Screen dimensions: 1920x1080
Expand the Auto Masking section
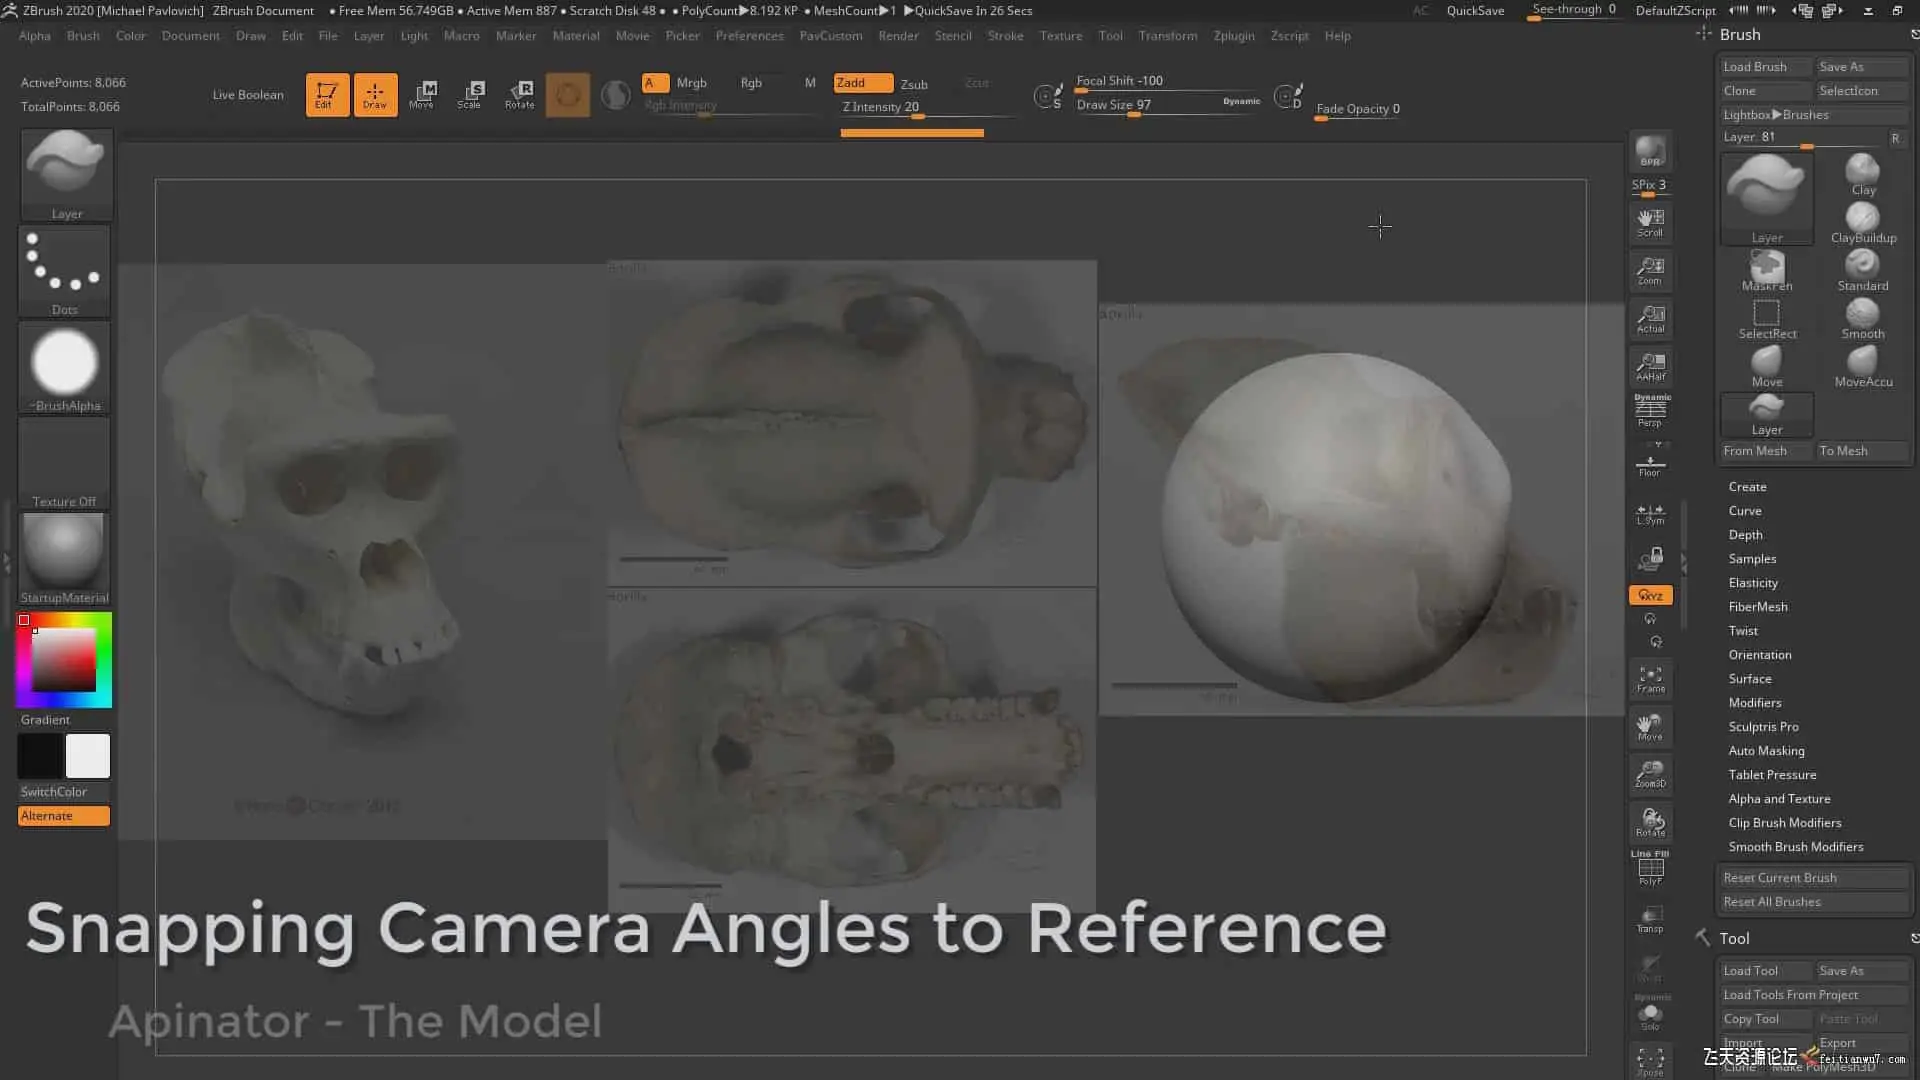pos(1766,750)
